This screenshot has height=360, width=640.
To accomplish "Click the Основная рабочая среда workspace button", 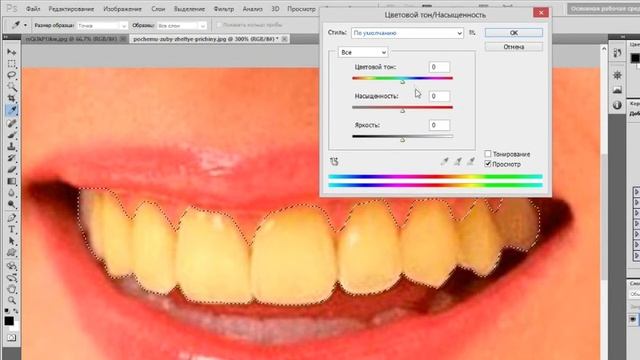I will point(604,9).
